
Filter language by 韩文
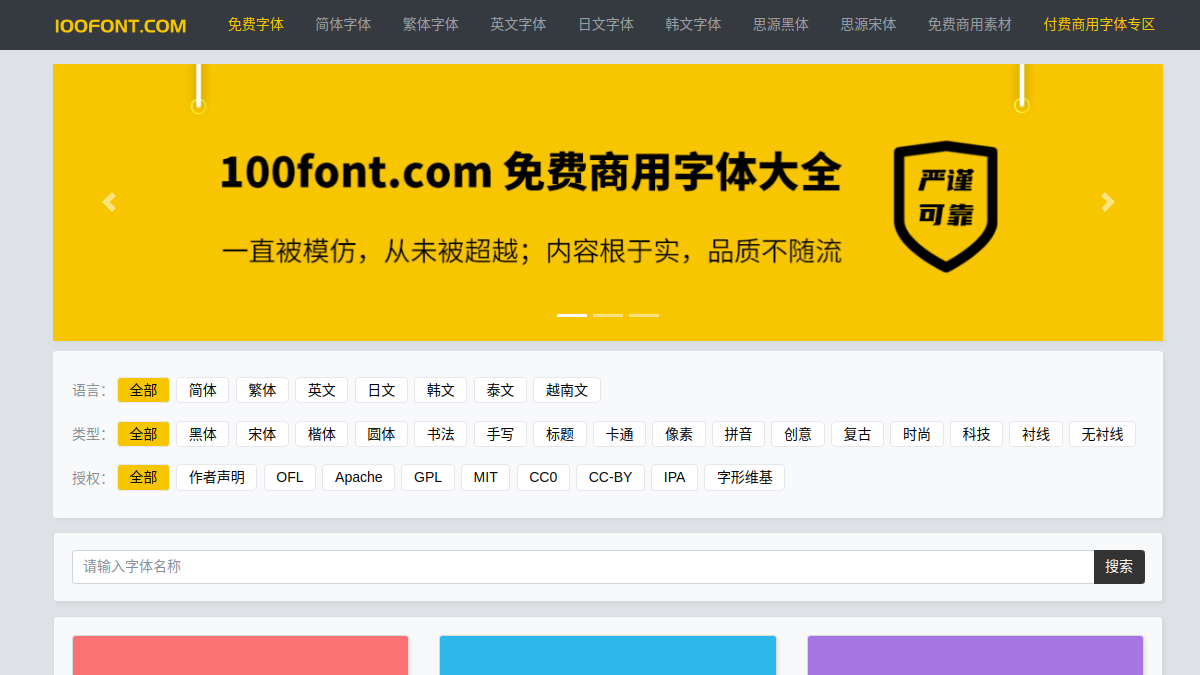click(x=441, y=390)
